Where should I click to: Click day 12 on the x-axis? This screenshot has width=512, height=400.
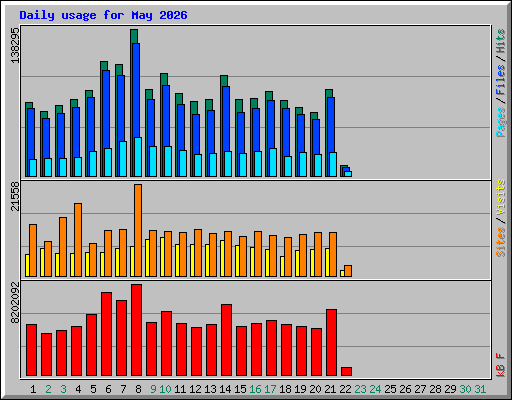pos(195,389)
